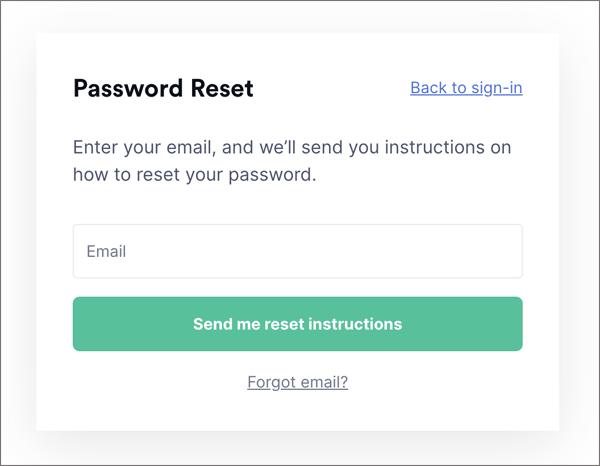Choose the Forgot email? option below the button
600x466 pixels.
[x=297, y=381]
